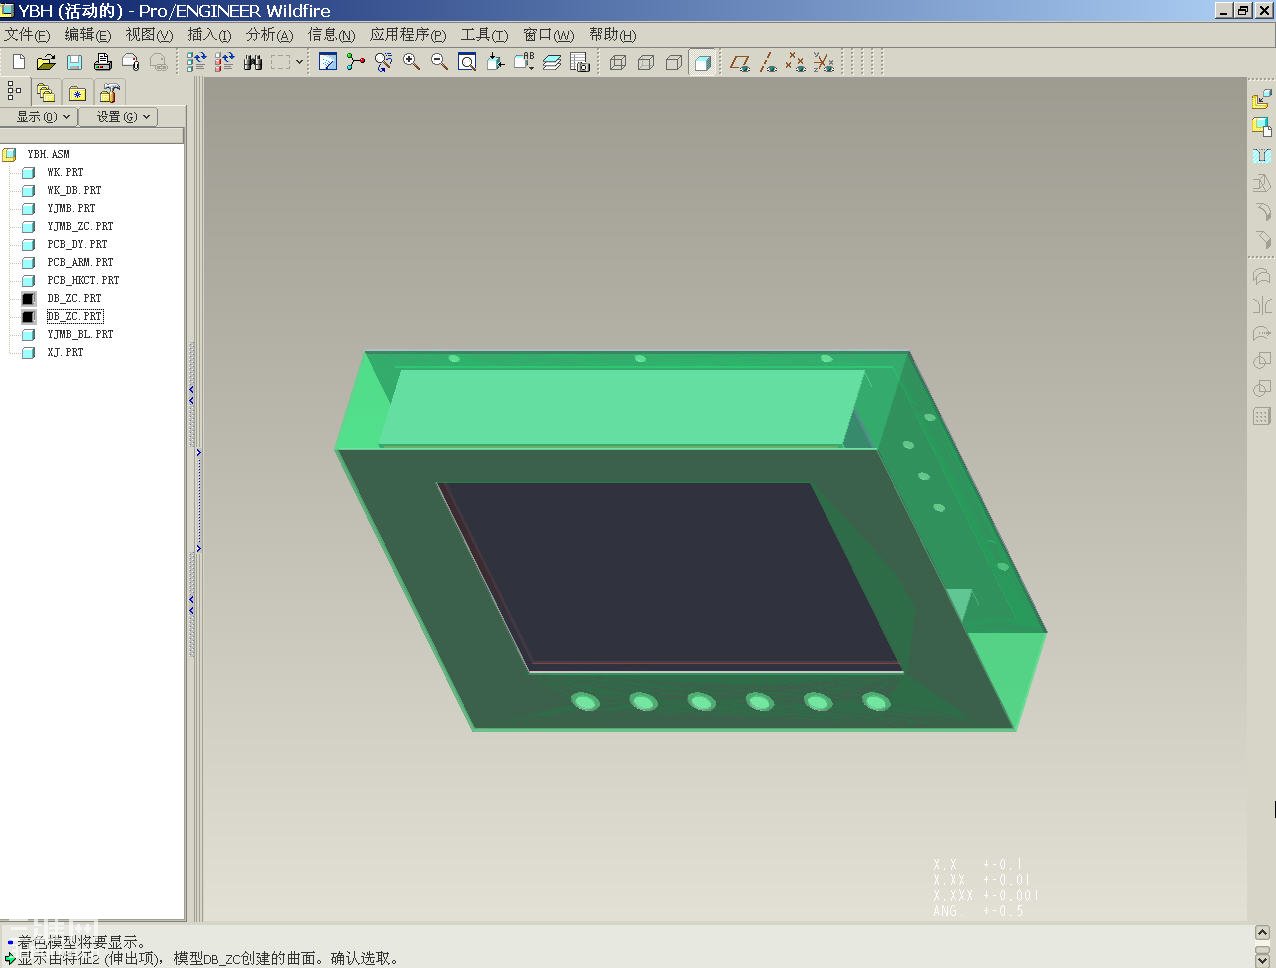Select YJMB_BL.PRT in model tree
This screenshot has height=968, width=1276.
(x=80, y=334)
